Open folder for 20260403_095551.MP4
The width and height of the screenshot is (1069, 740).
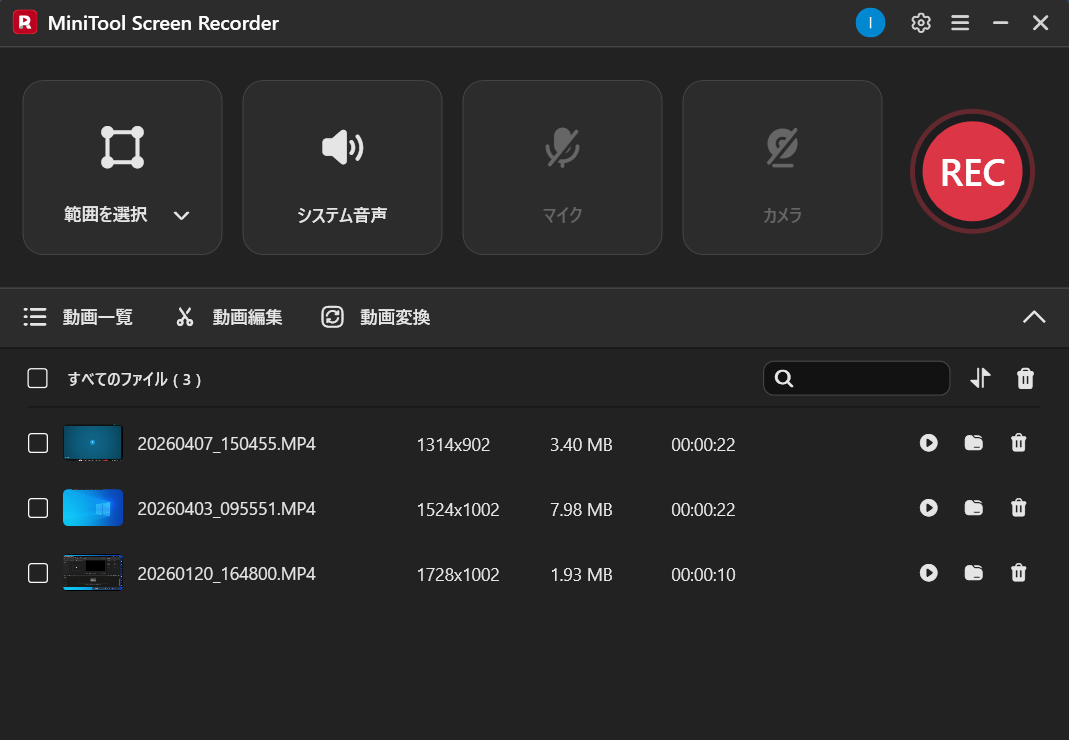coord(974,508)
